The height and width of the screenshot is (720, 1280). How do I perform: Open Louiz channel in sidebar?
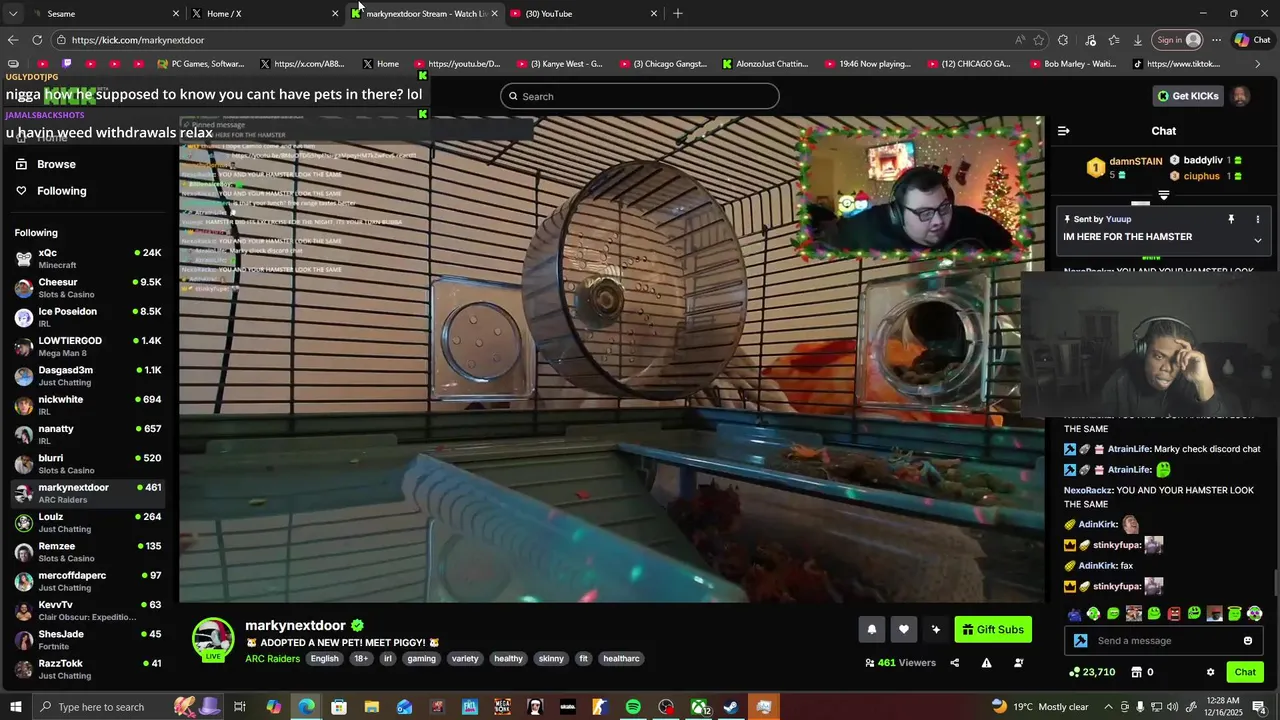click(88, 522)
